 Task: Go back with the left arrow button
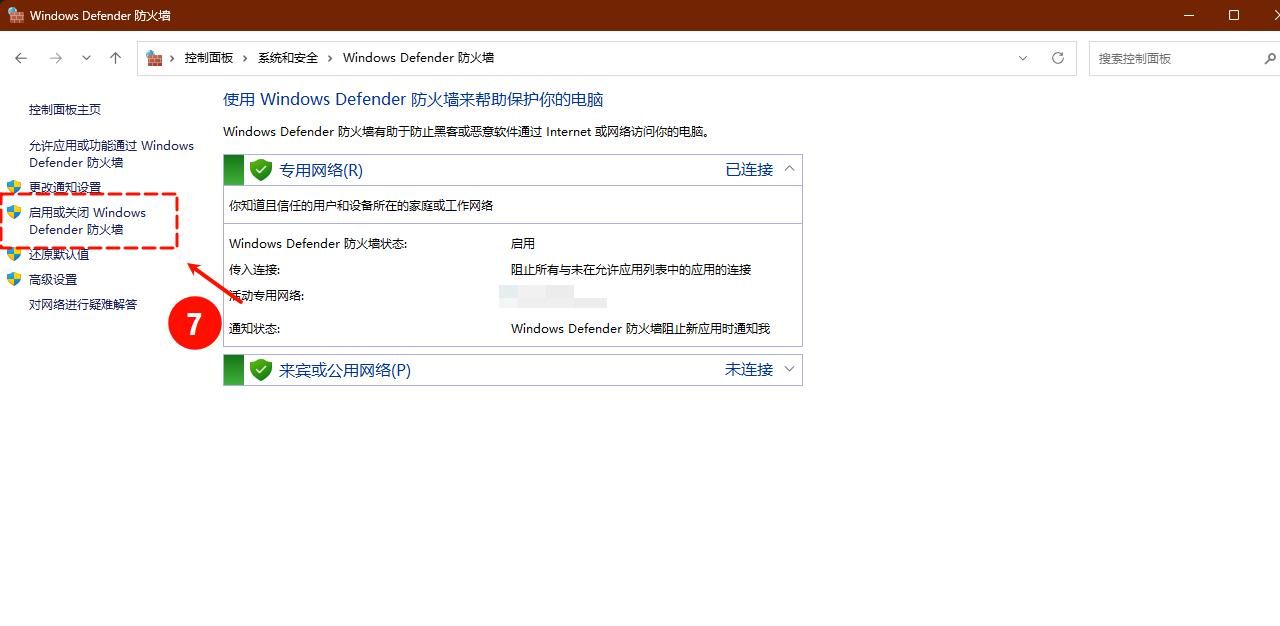[21, 58]
